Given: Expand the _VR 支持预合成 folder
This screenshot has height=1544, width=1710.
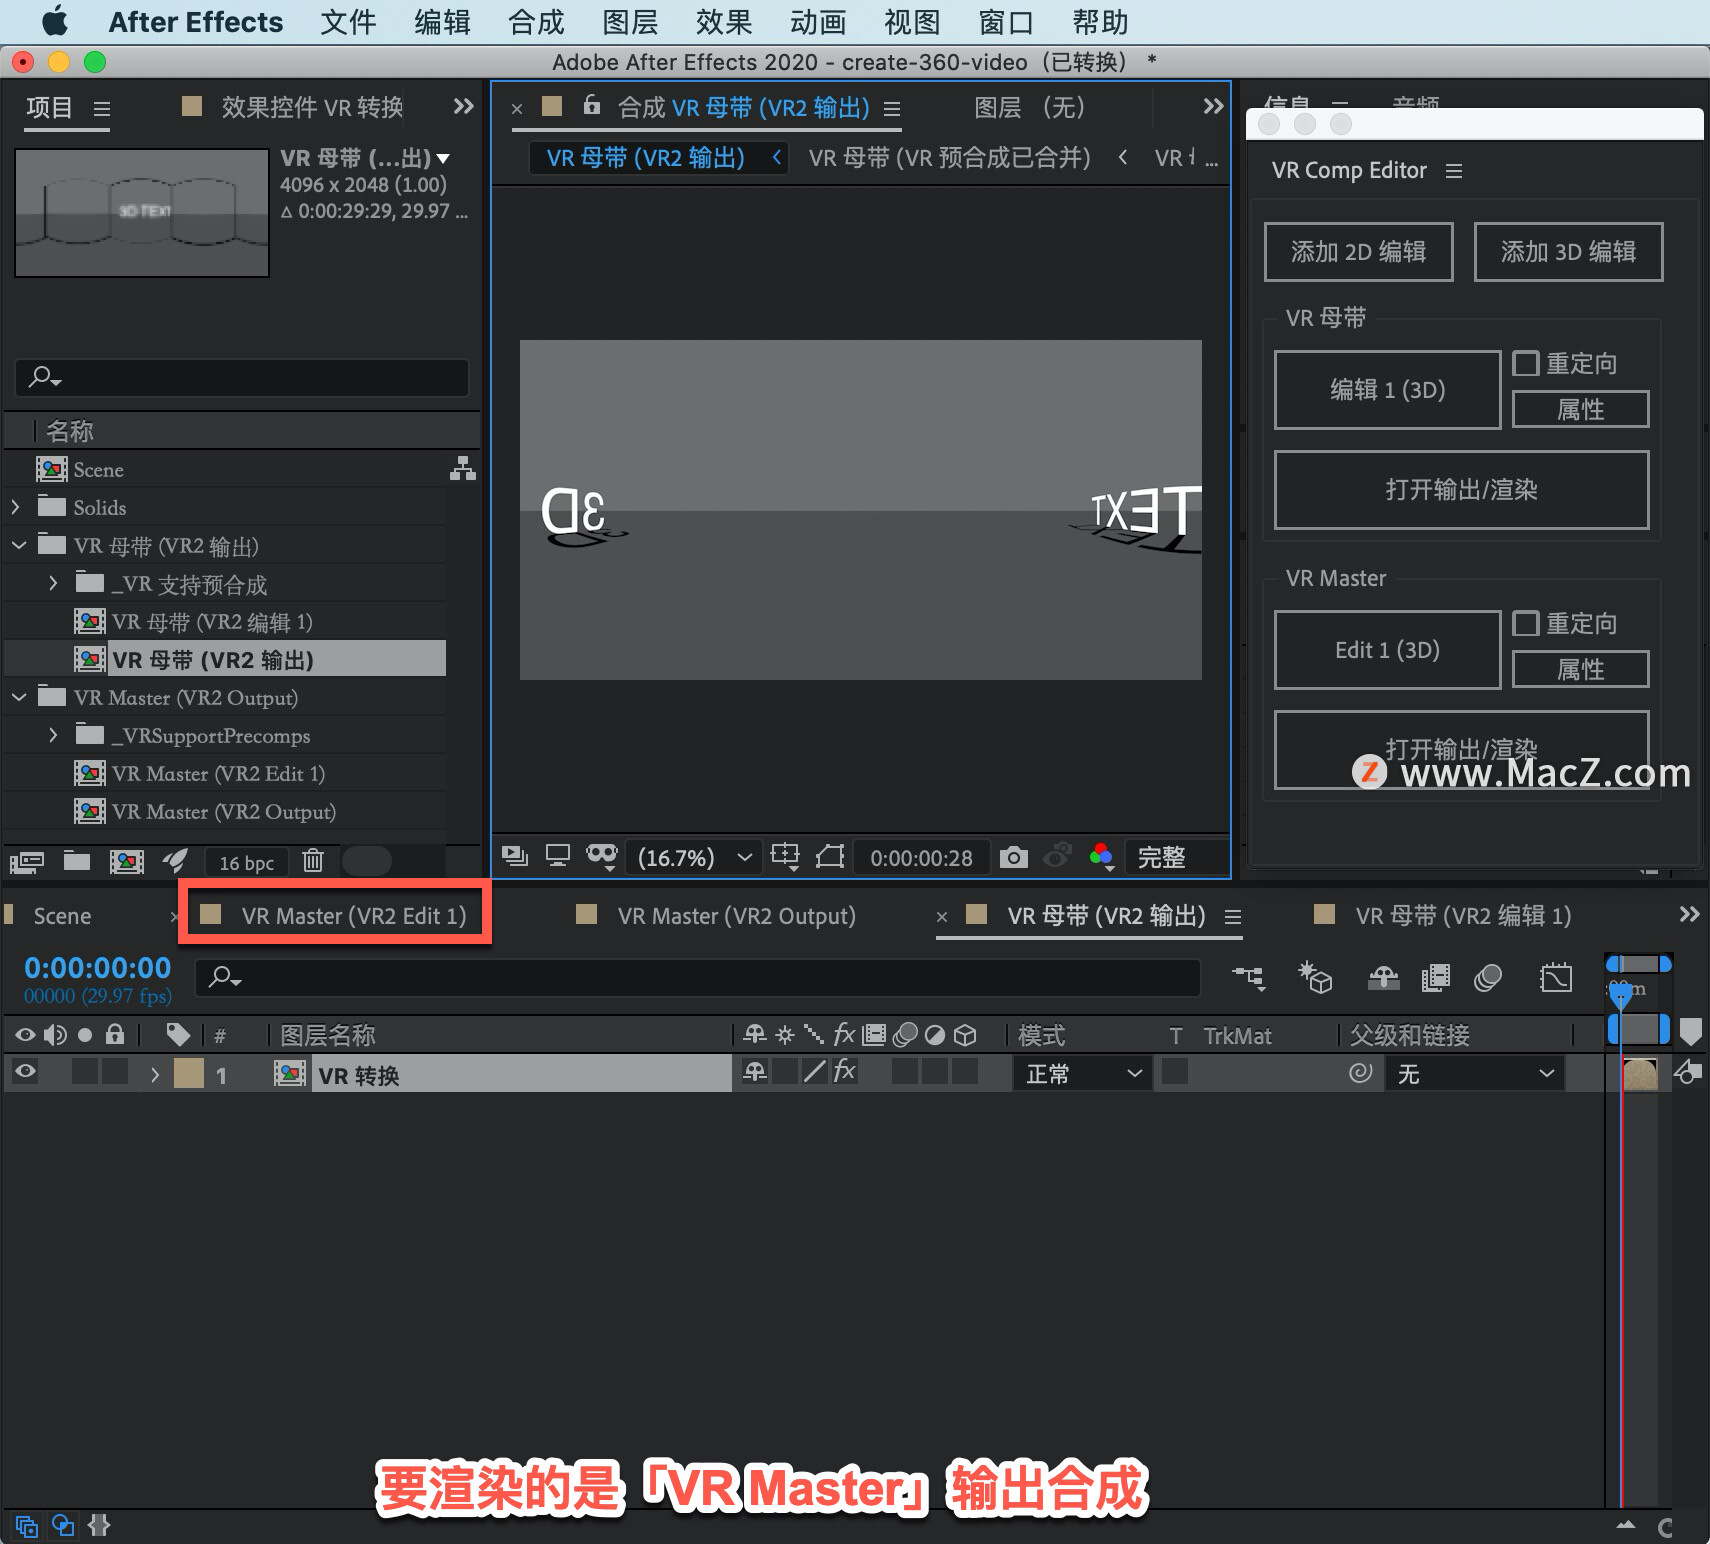Looking at the screenshot, I should [x=54, y=583].
